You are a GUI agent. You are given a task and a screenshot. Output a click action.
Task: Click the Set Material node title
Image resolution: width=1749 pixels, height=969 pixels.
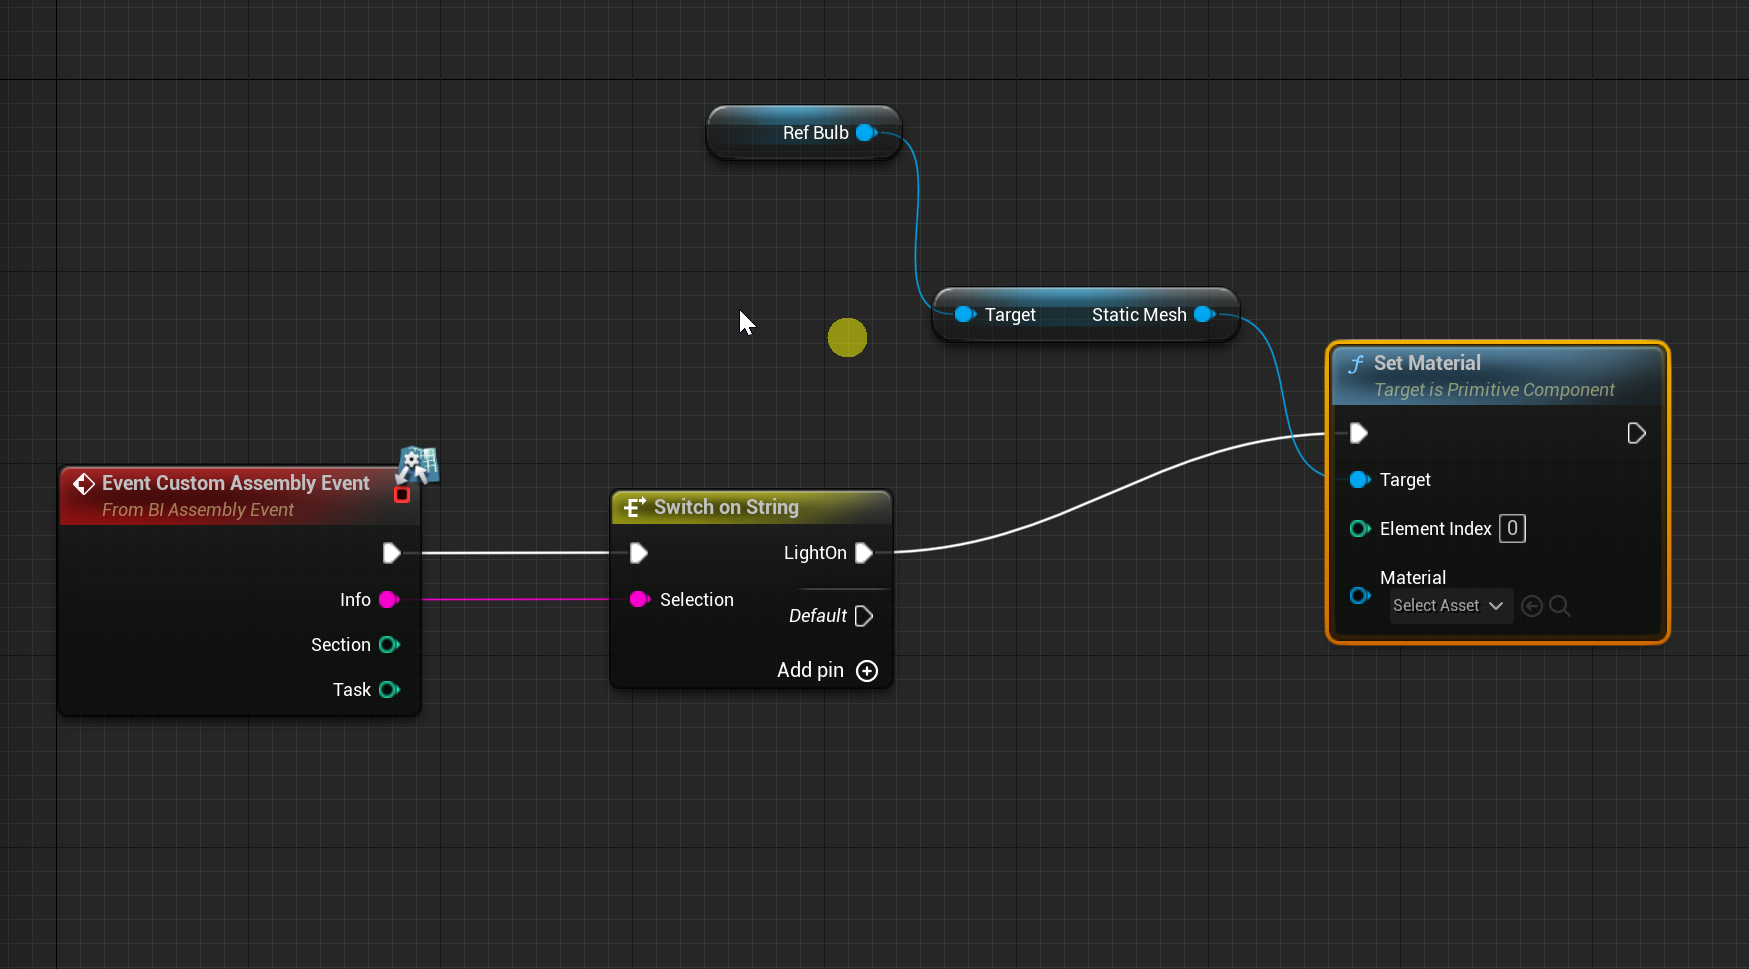(1427, 363)
